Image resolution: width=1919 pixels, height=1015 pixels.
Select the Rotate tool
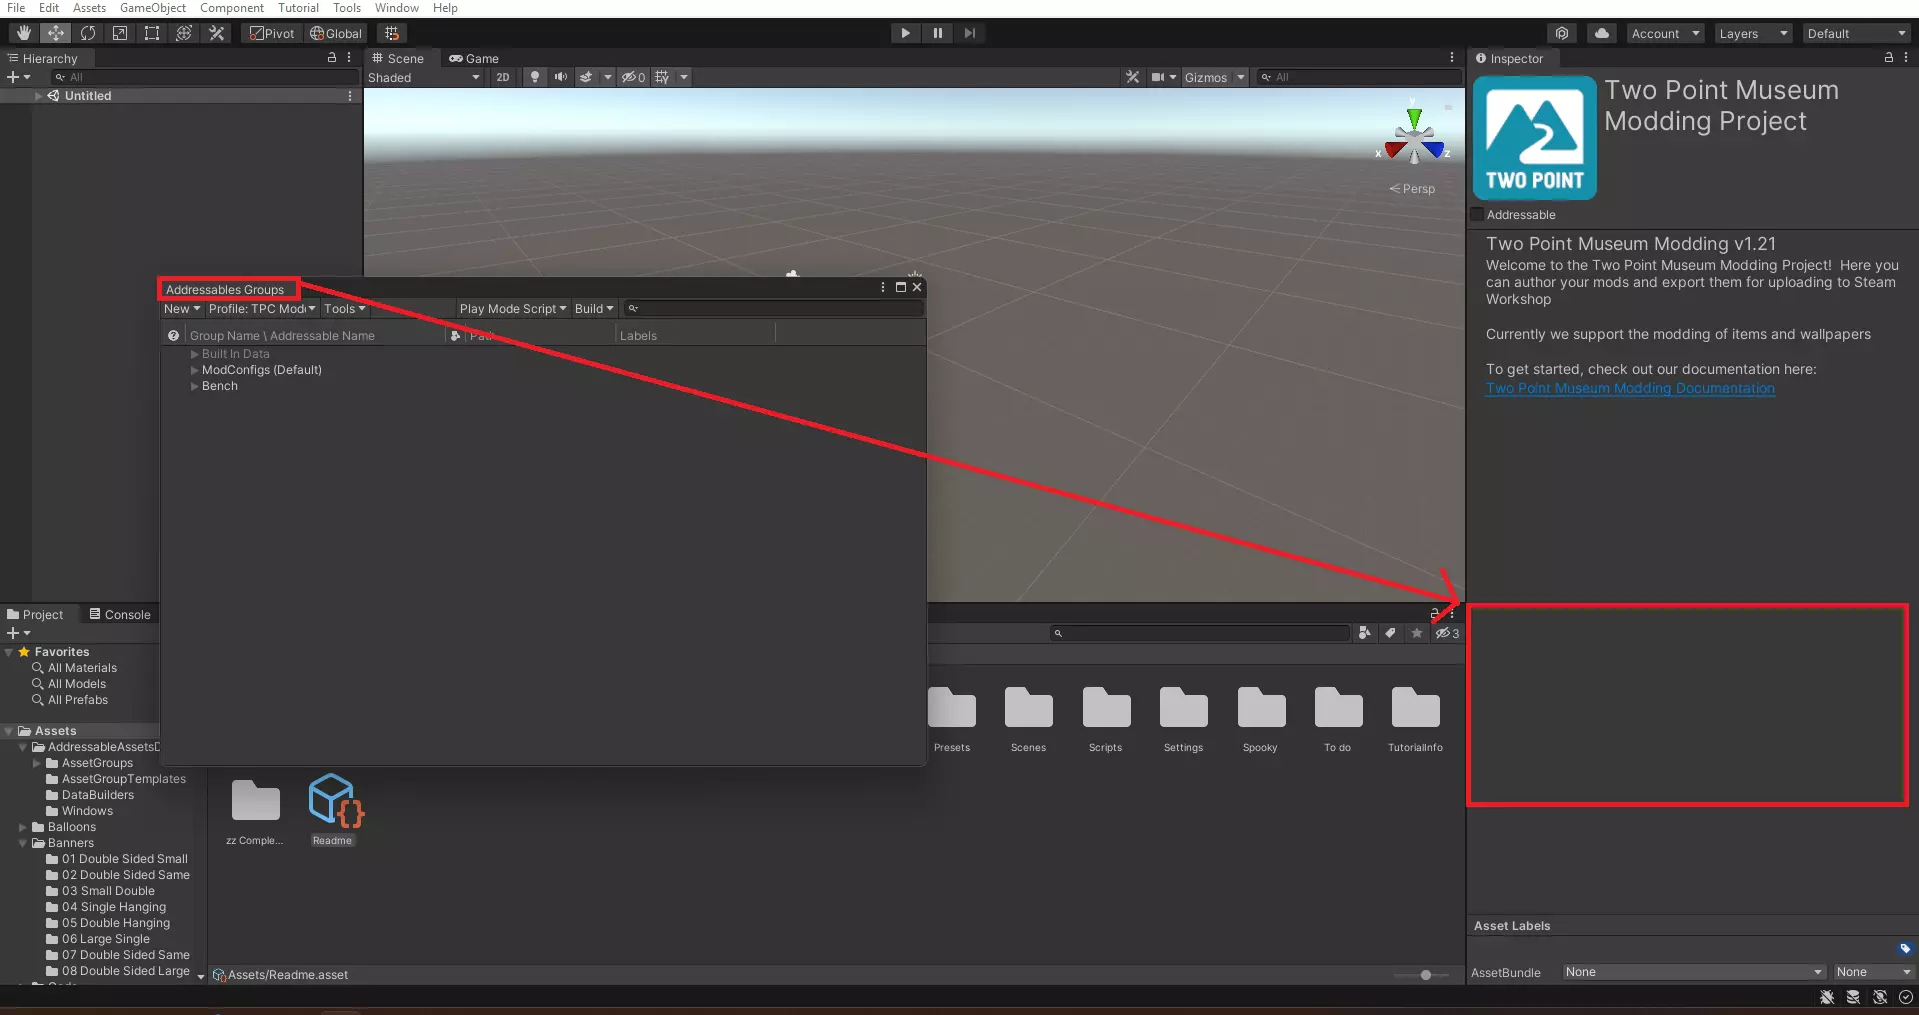coord(87,33)
